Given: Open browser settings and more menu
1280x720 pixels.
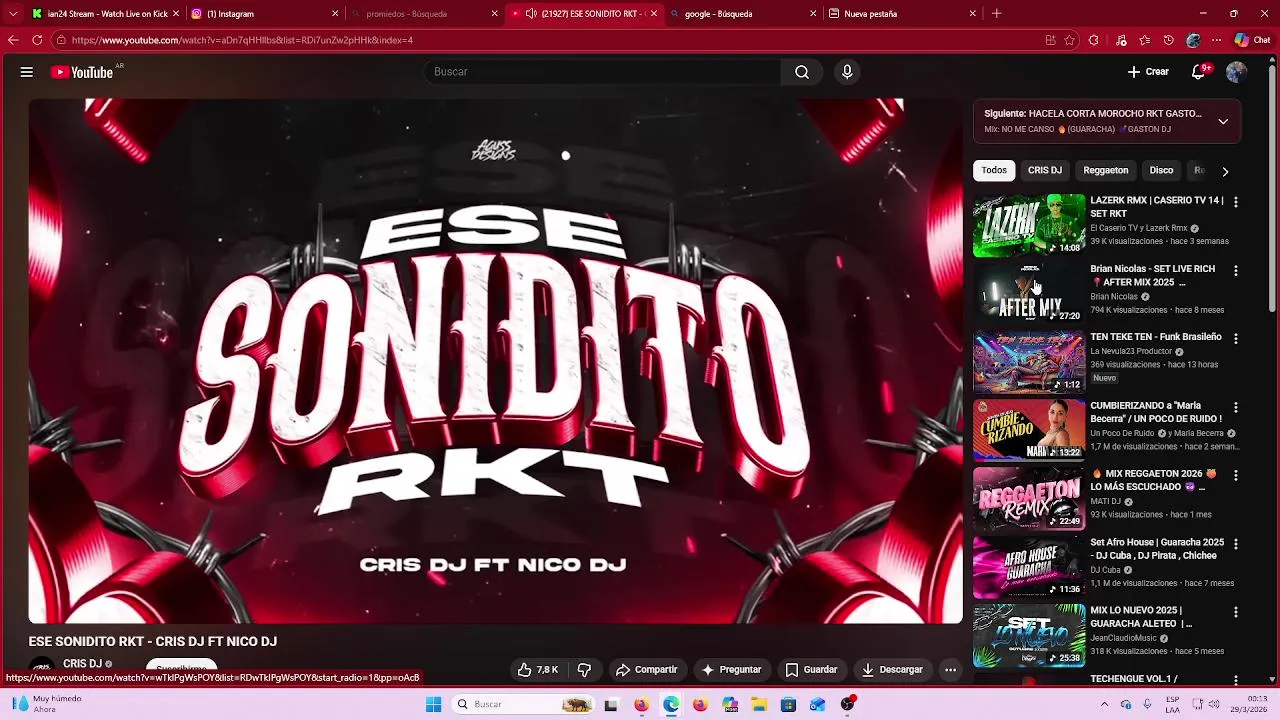Looking at the screenshot, I should [1216, 40].
